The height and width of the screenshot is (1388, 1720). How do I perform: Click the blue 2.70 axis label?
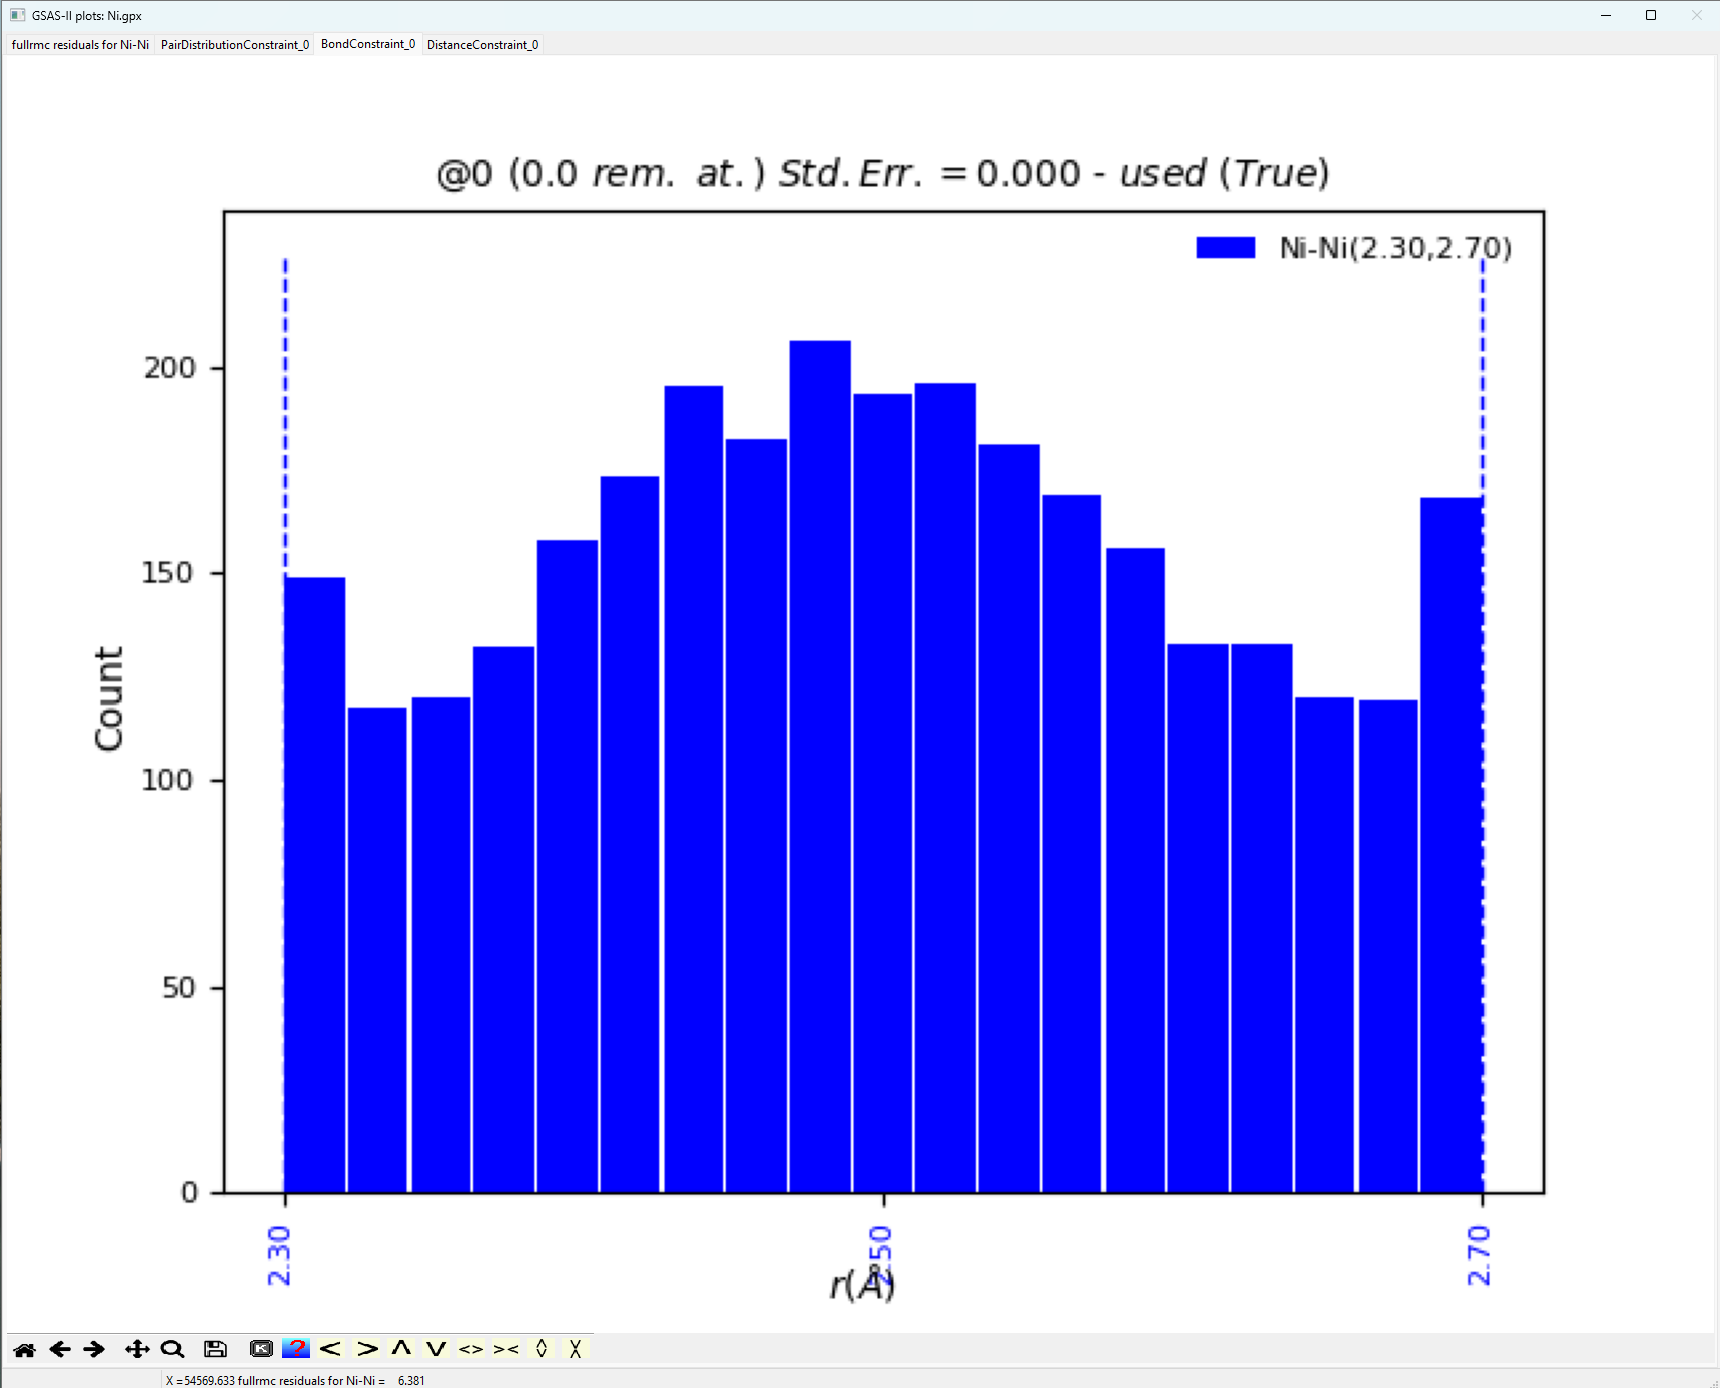tap(1478, 1256)
